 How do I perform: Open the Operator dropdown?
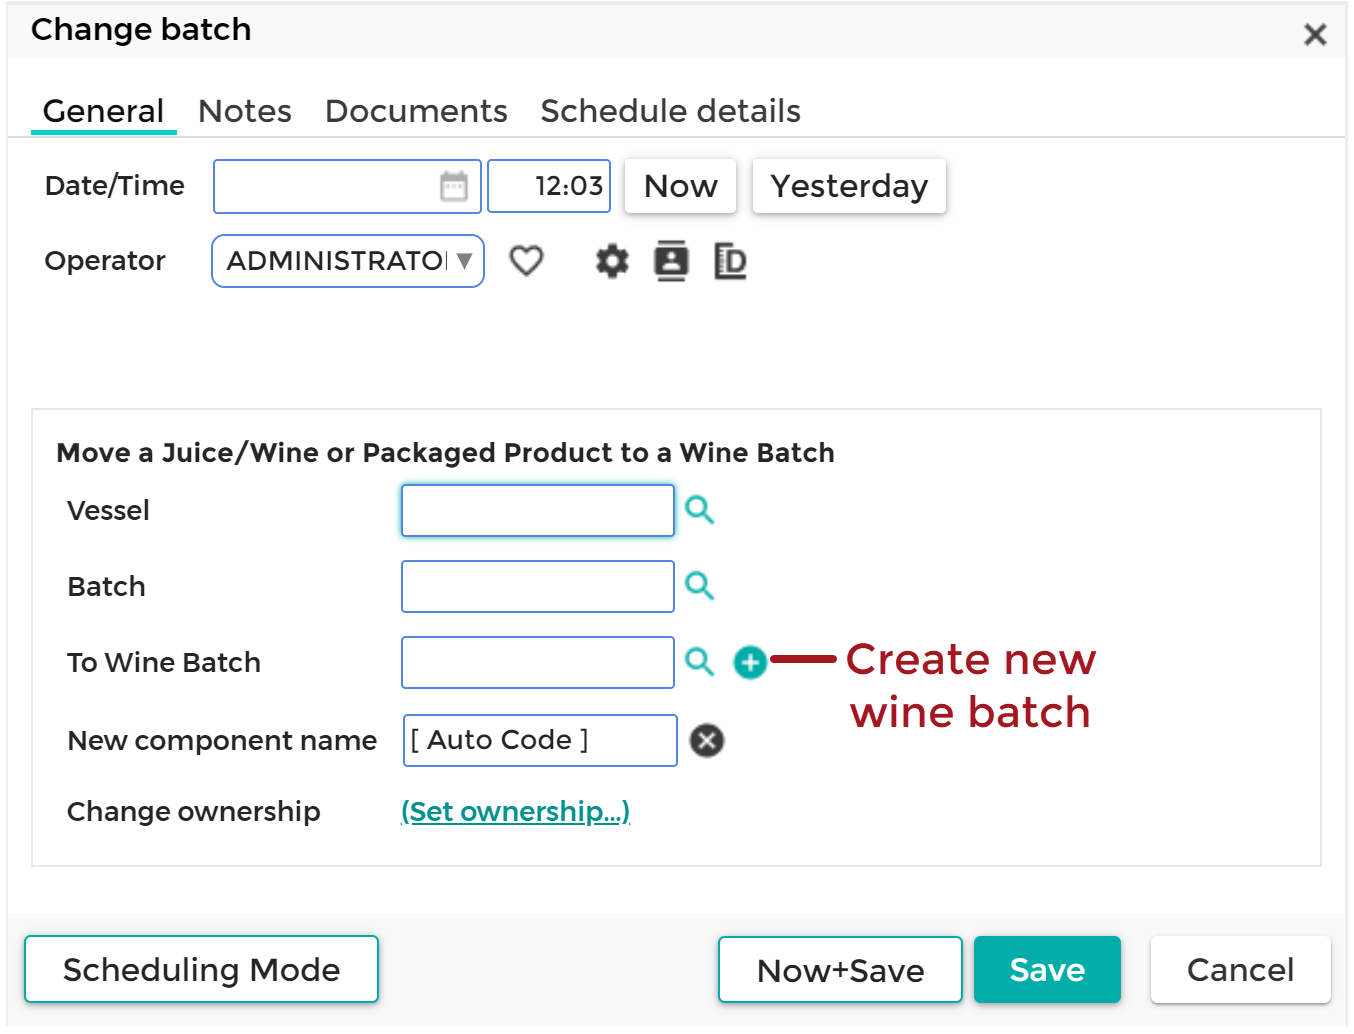tap(463, 261)
